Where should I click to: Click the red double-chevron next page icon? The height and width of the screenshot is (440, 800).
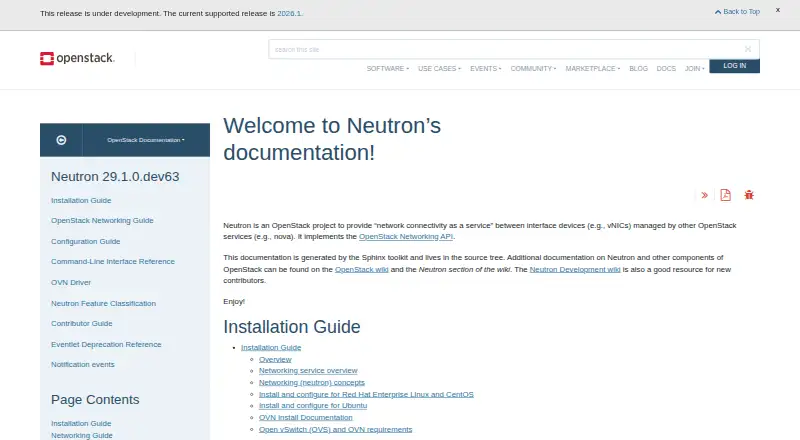[705, 195]
